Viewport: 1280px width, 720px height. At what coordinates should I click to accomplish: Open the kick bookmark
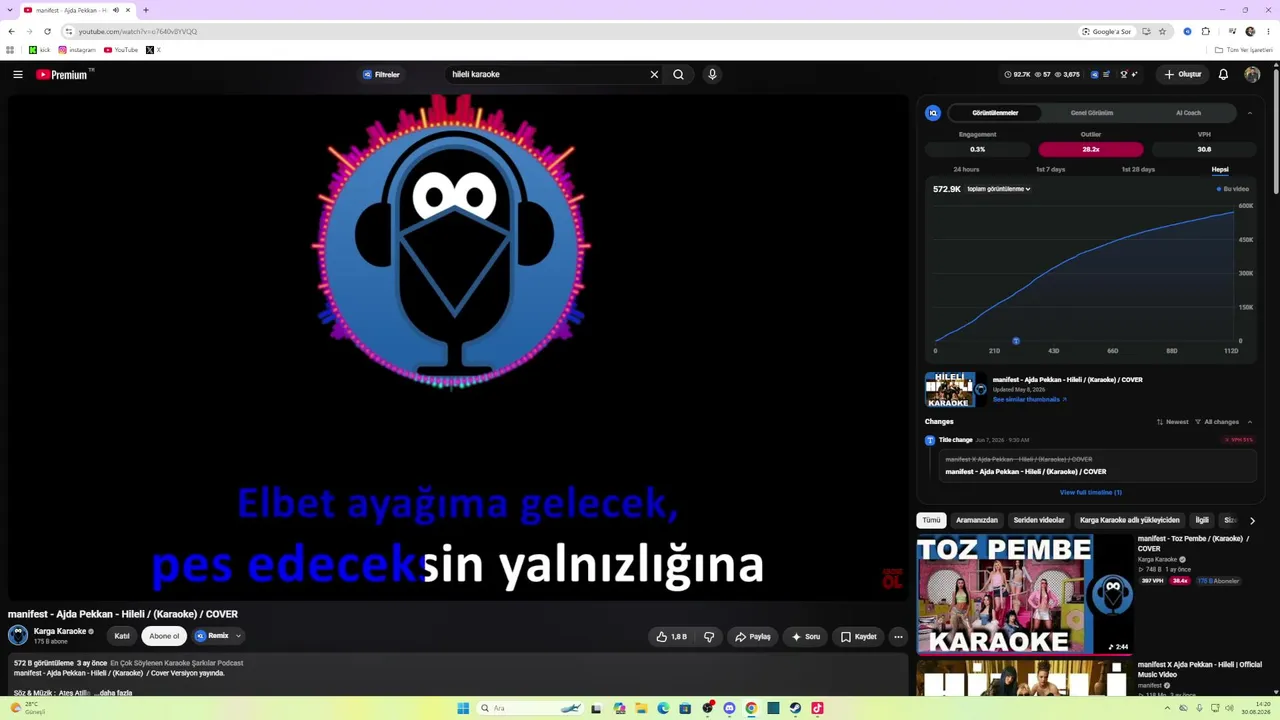tap(39, 50)
